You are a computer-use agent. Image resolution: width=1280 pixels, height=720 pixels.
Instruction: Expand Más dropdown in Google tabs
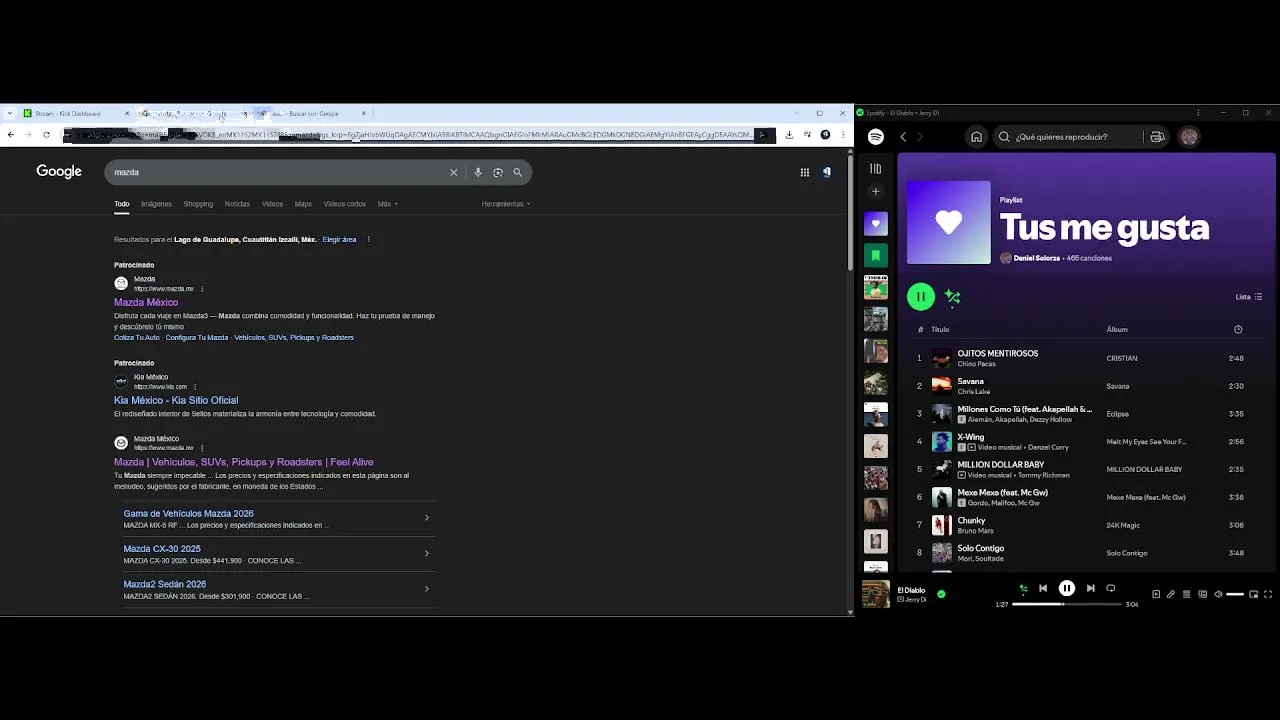(x=387, y=204)
